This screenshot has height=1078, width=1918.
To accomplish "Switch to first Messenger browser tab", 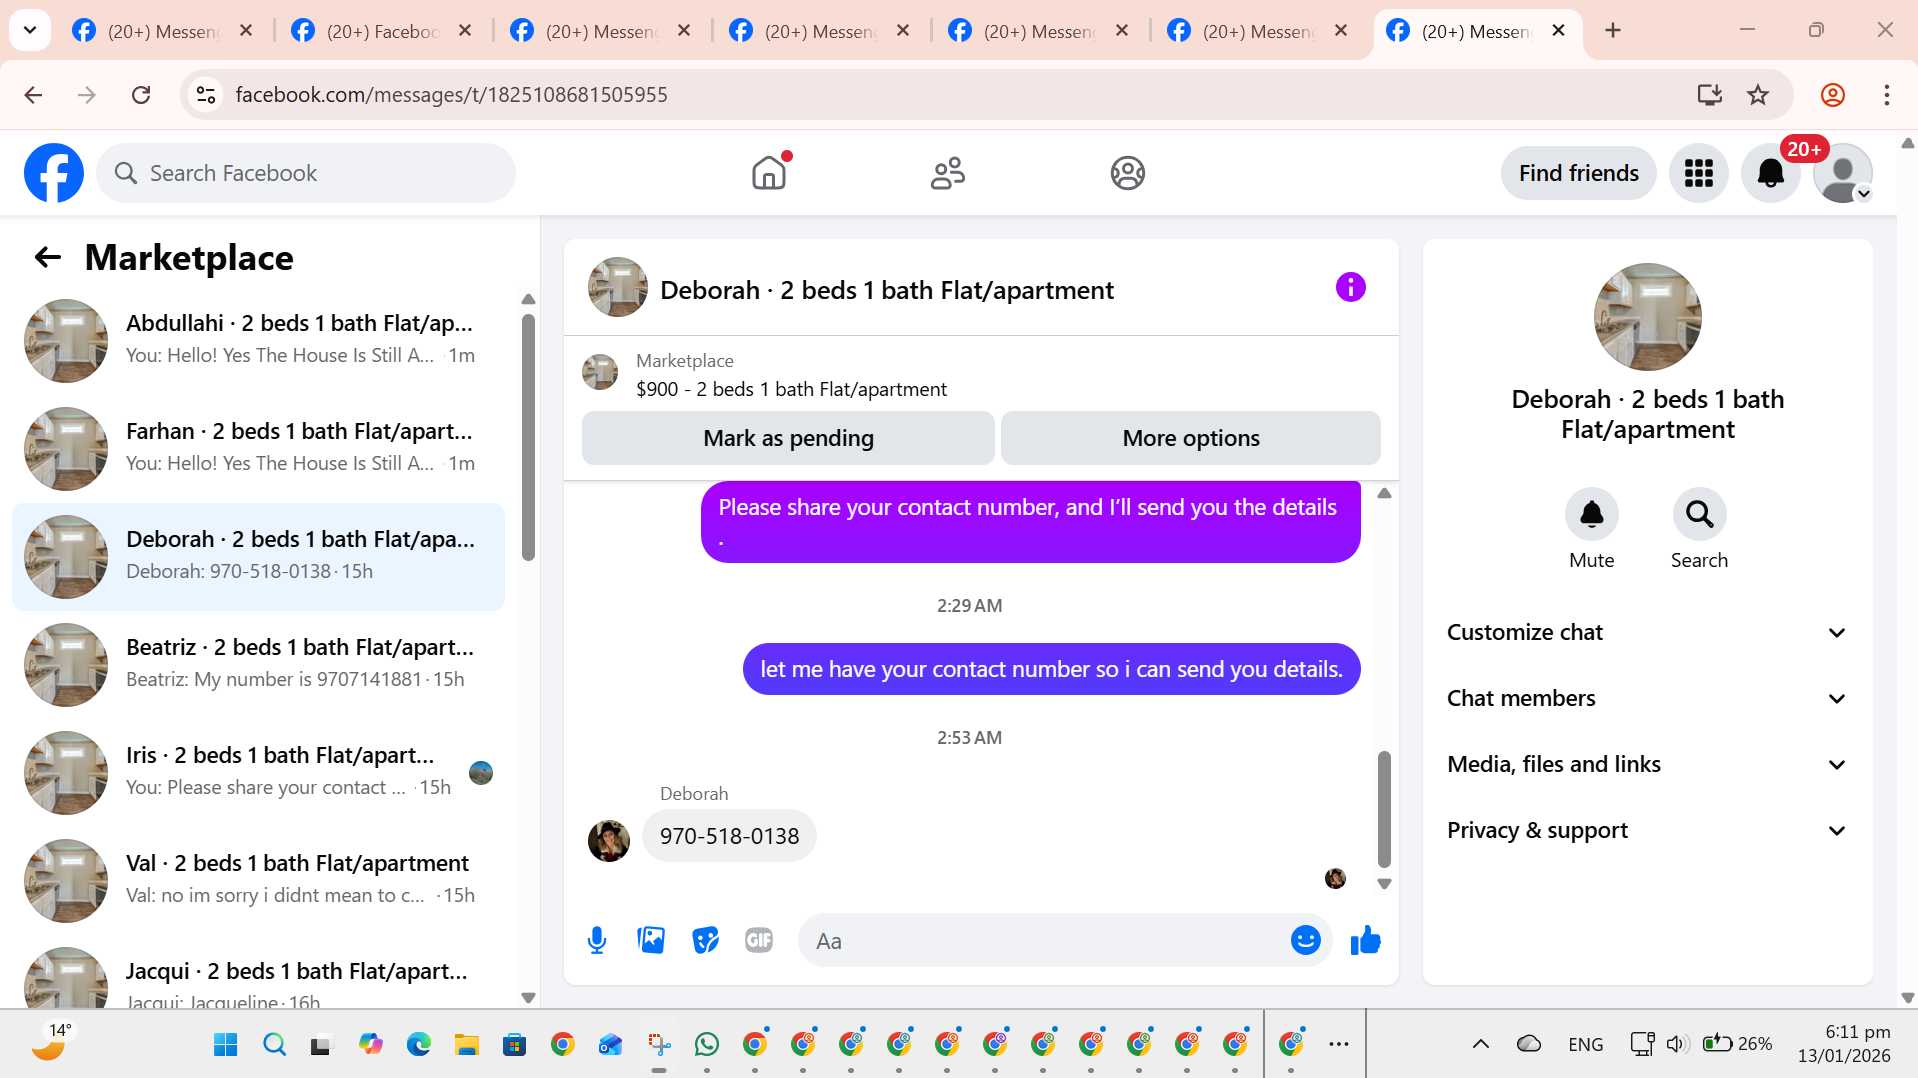I will (162, 31).
